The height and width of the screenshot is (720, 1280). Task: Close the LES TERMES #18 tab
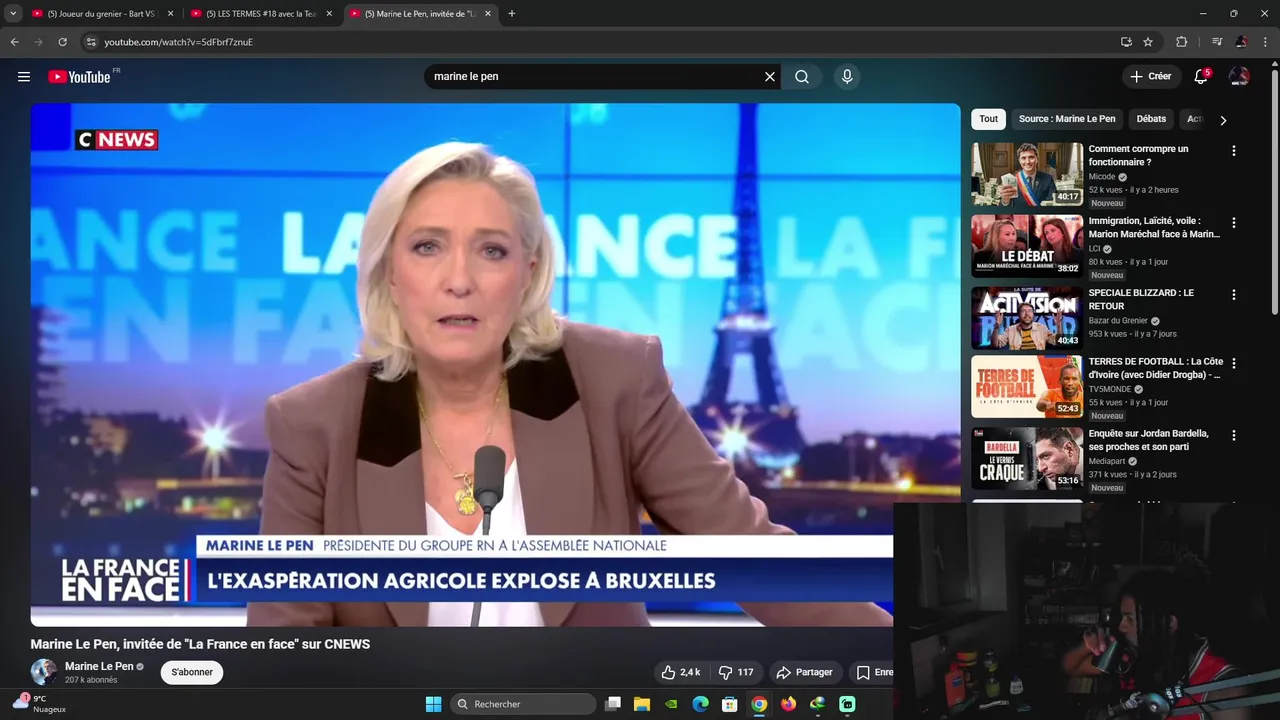click(329, 14)
